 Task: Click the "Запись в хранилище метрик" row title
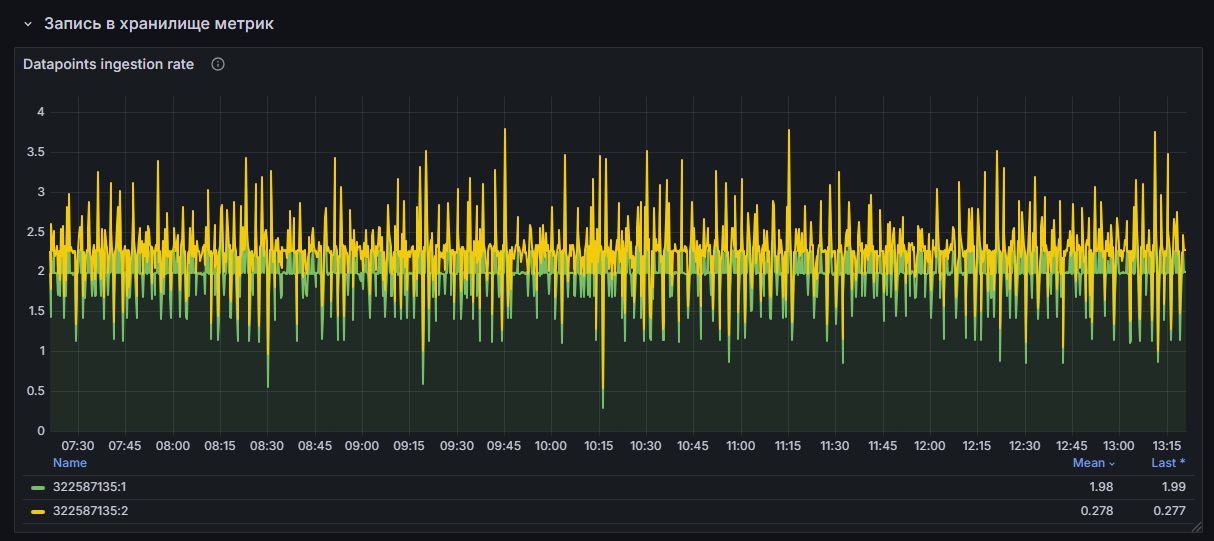pyautogui.click(x=159, y=24)
